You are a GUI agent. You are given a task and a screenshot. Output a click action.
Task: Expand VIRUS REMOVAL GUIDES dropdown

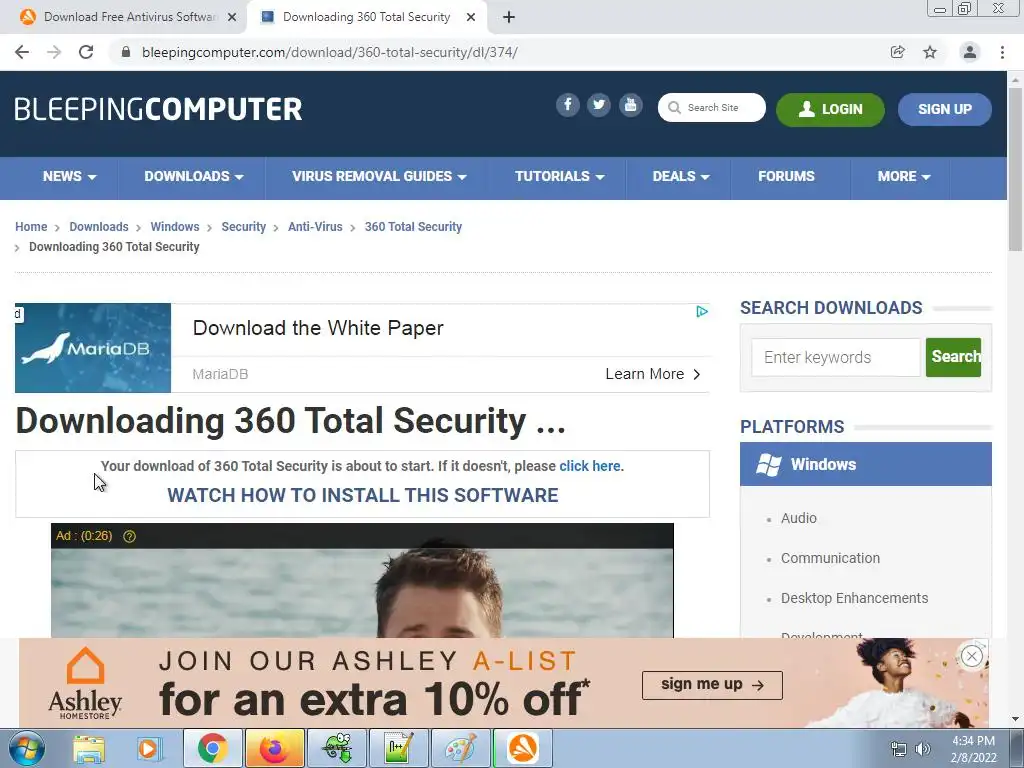(x=379, y=176)
